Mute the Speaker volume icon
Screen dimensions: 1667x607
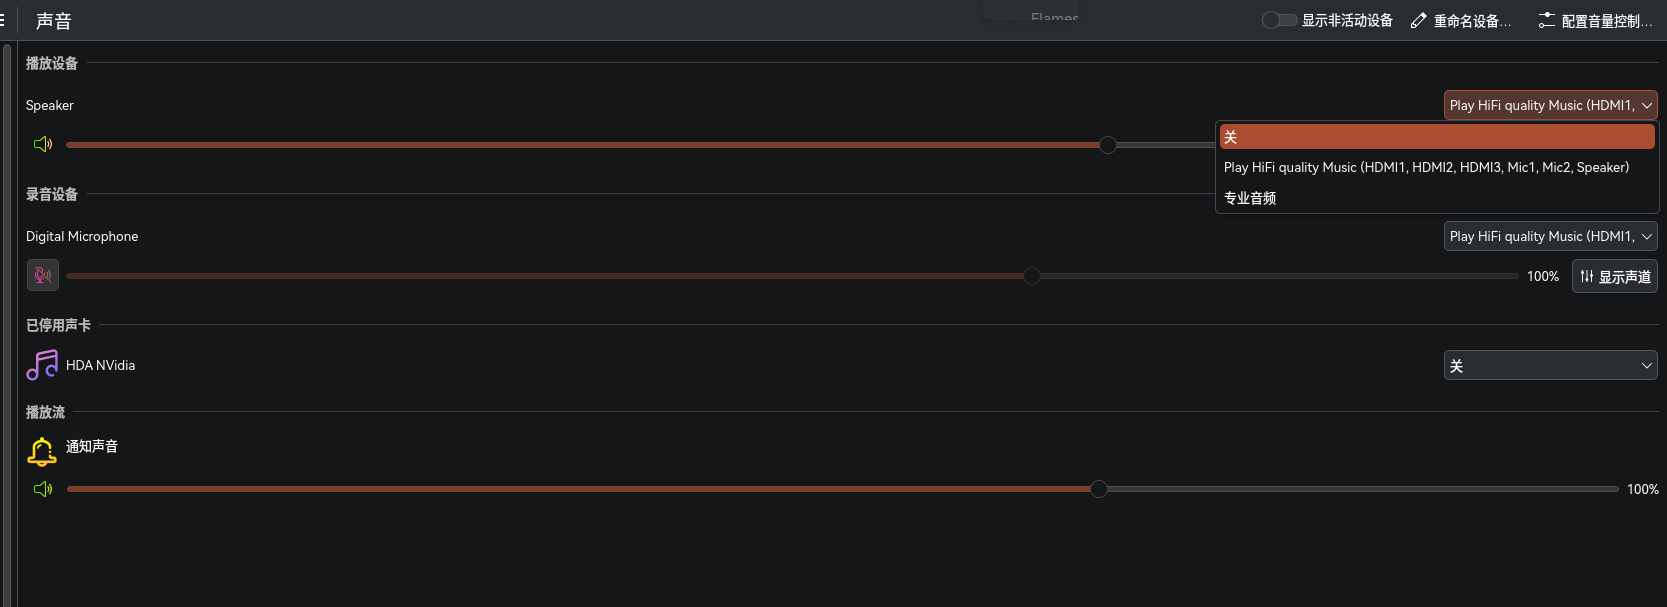tap(43, 144)
